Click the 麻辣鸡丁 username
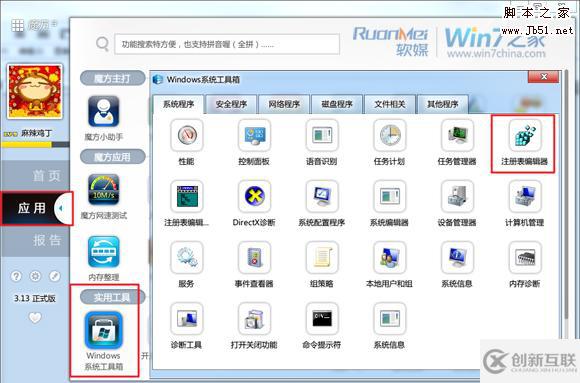 point(36,133)
